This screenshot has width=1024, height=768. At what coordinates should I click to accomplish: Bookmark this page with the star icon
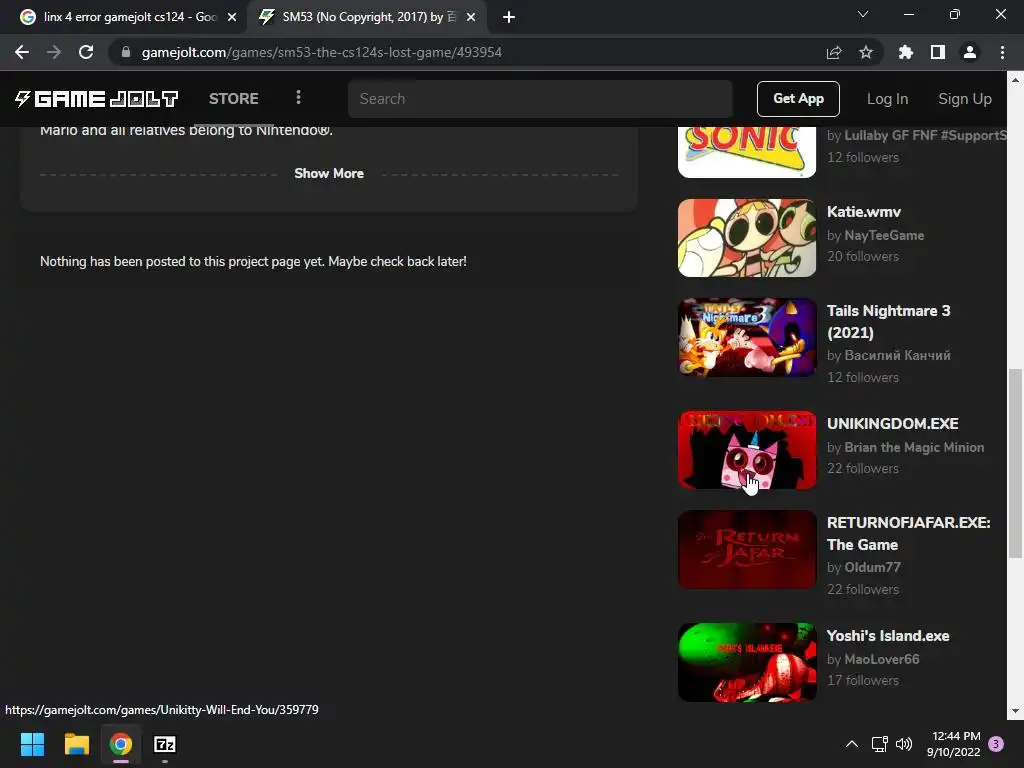[x=866, y=52]
